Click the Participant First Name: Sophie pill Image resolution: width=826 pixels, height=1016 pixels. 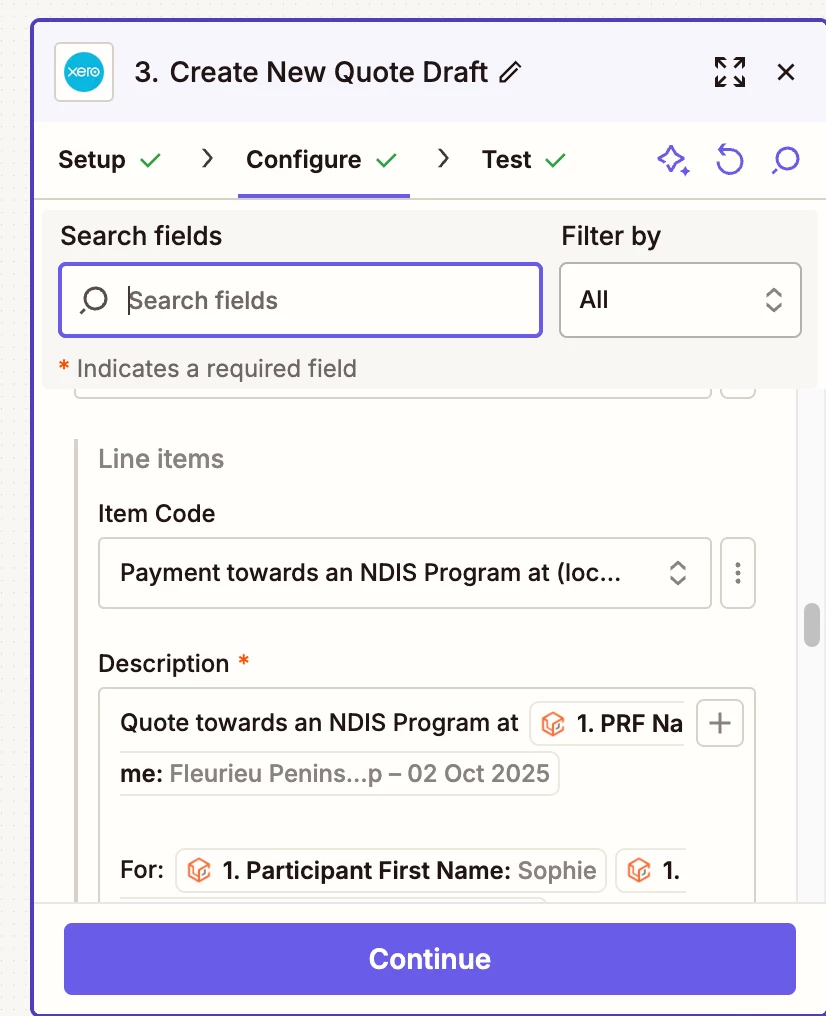391,870
